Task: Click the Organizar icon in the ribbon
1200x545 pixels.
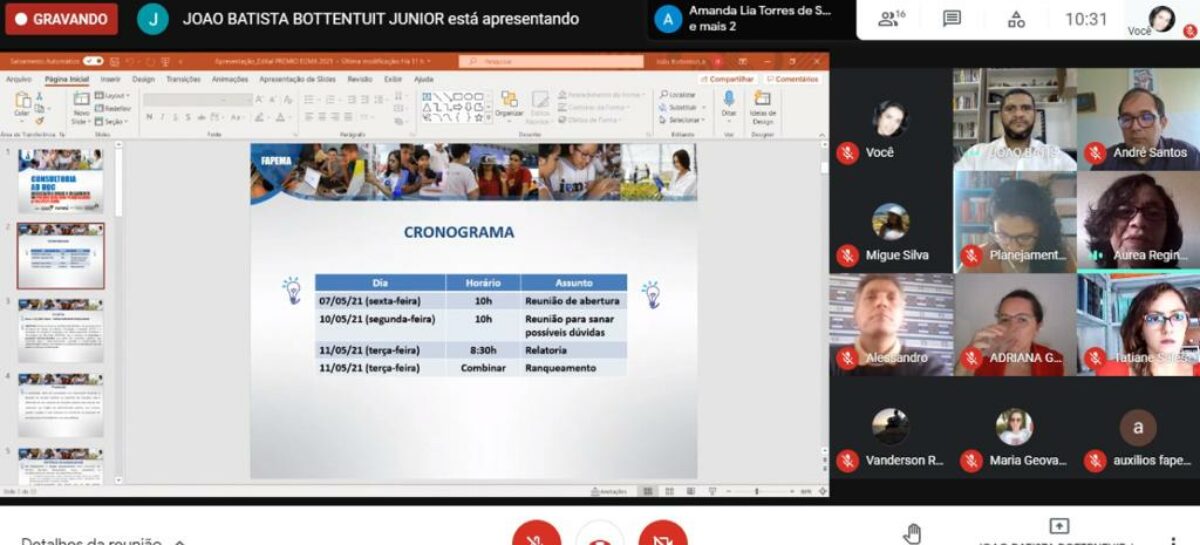Action: (509, 104)
